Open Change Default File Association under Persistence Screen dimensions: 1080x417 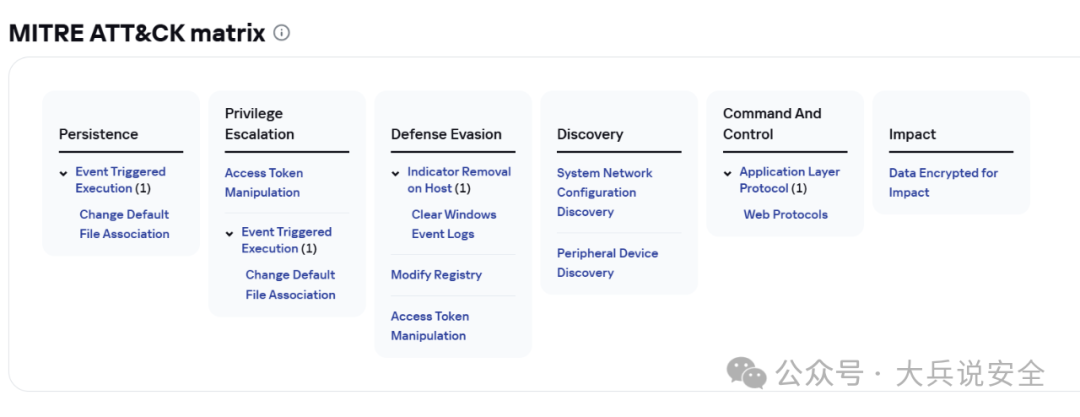coord(124,224)
